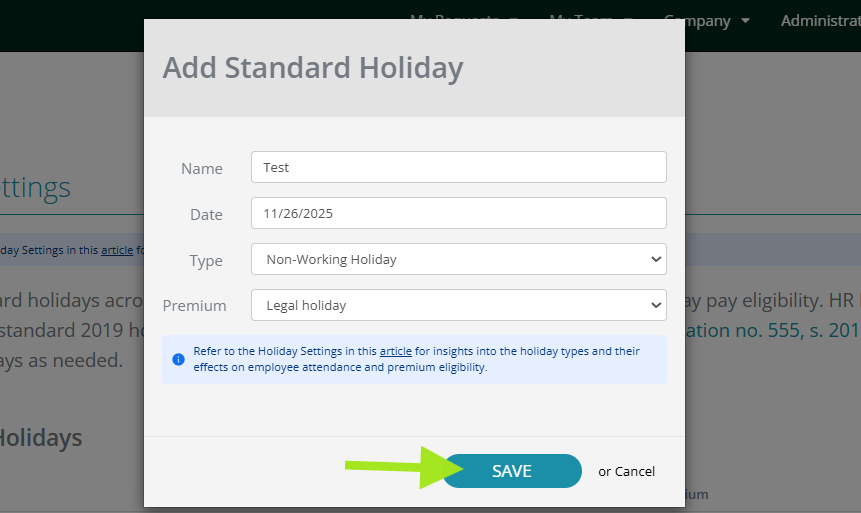Click the Type field label
The image size is (861, 513).
pyautogui.click(x=206, y=261)
